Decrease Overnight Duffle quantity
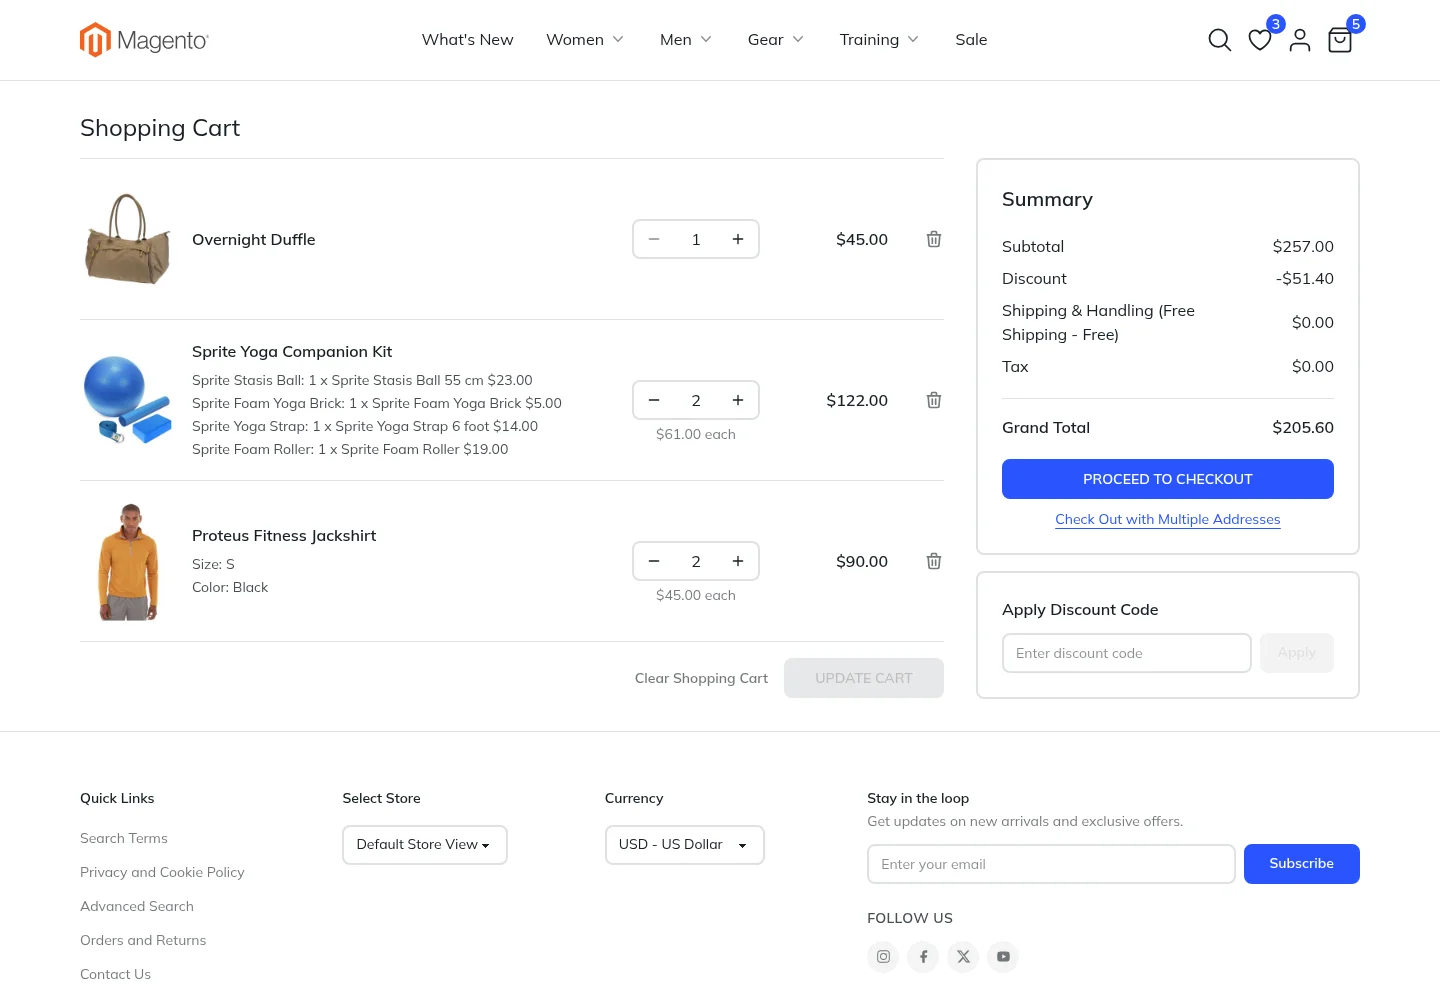This screenshot has width=1440, height=1000. click(654, 239)
